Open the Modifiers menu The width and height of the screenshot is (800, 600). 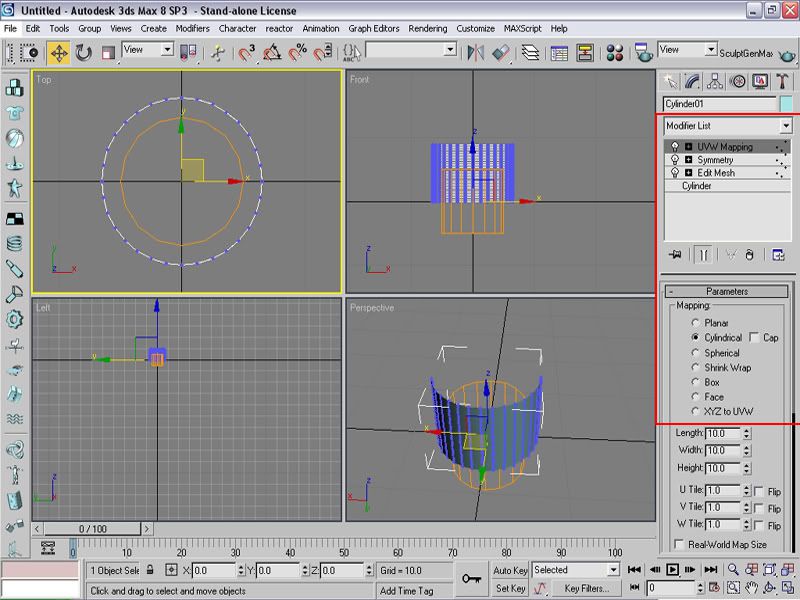[192, 29]
